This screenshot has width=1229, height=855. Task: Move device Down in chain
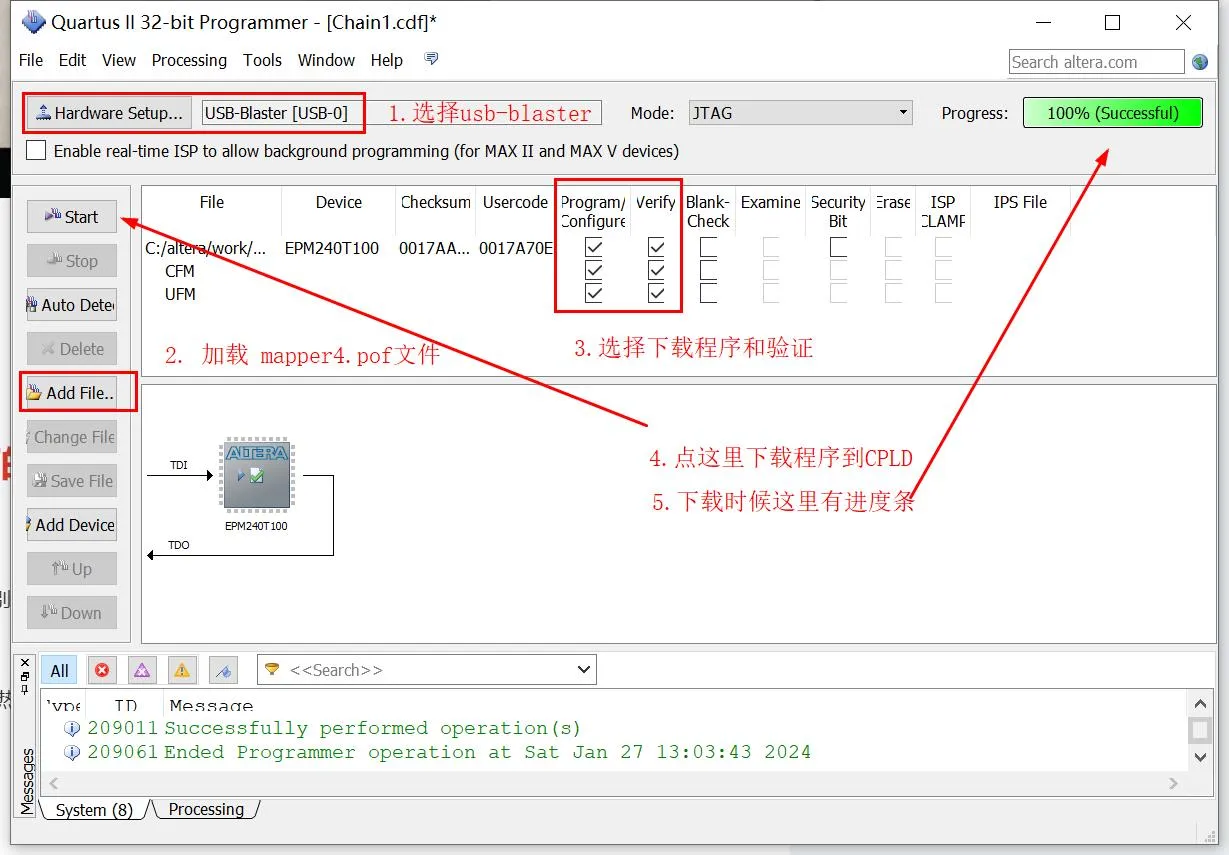click(x=72, y=613)
